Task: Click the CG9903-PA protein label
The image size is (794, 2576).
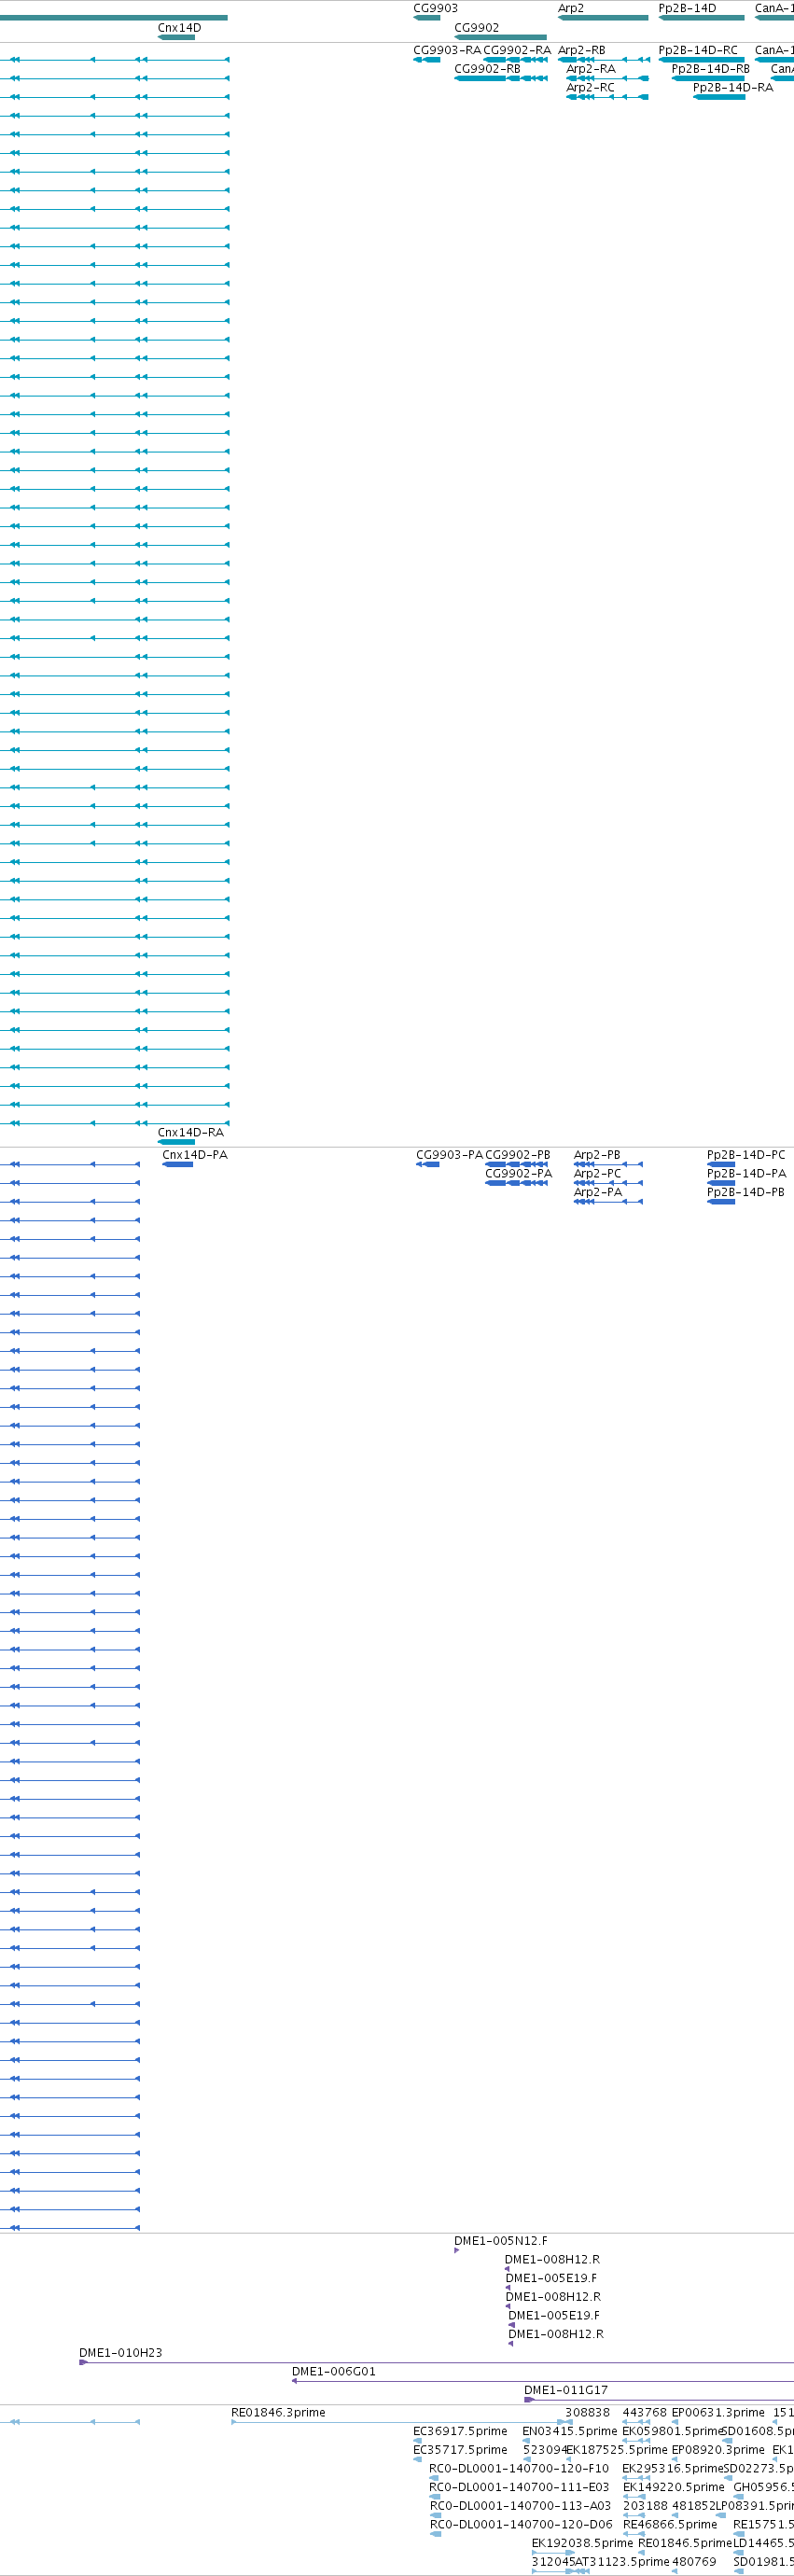Action: 449,1155
